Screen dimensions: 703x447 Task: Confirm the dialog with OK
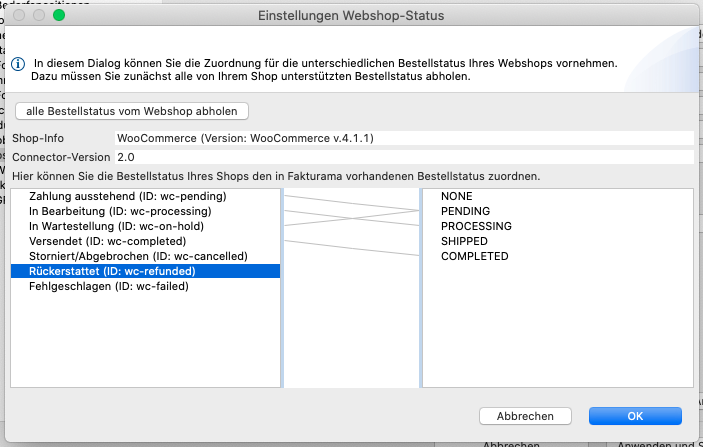[635, 416]
